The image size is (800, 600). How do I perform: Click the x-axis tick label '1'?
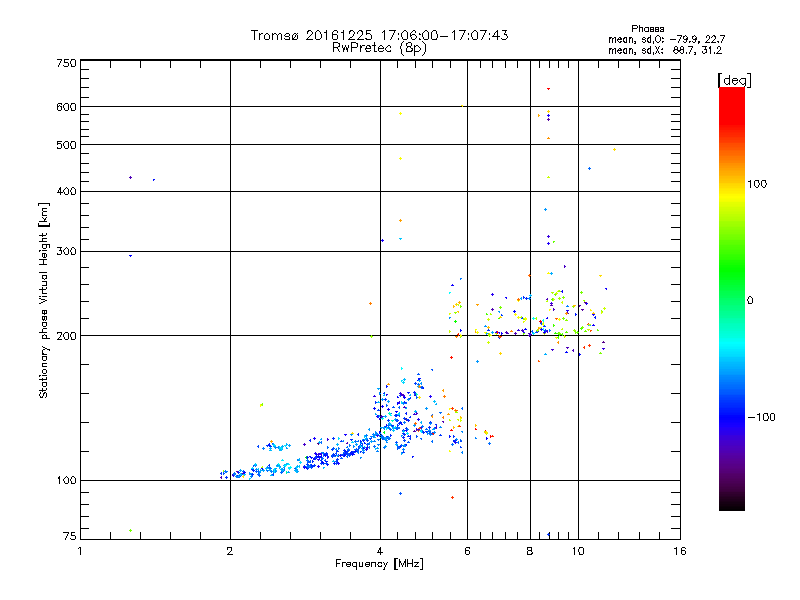coord(80,551)
